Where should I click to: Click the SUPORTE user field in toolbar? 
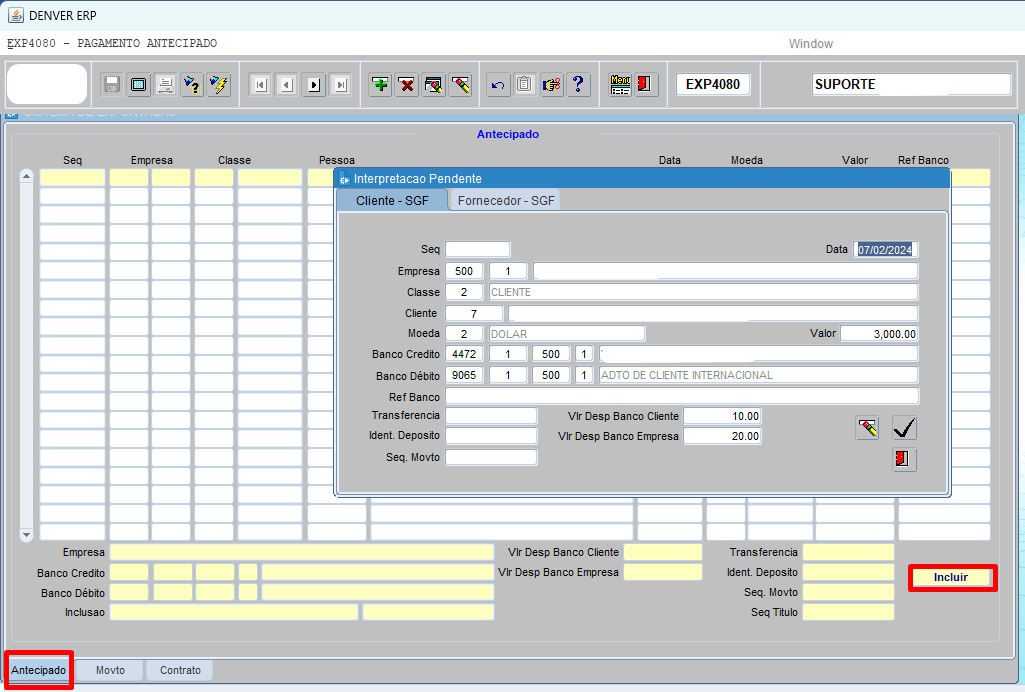coord(911,84)
